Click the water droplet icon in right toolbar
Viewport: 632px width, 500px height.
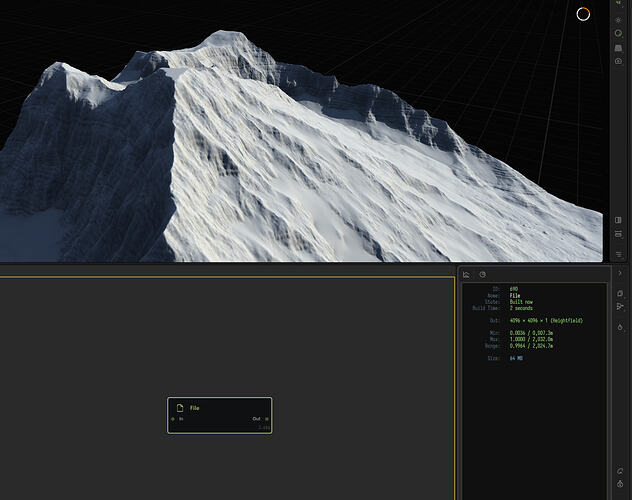point(620,327)
